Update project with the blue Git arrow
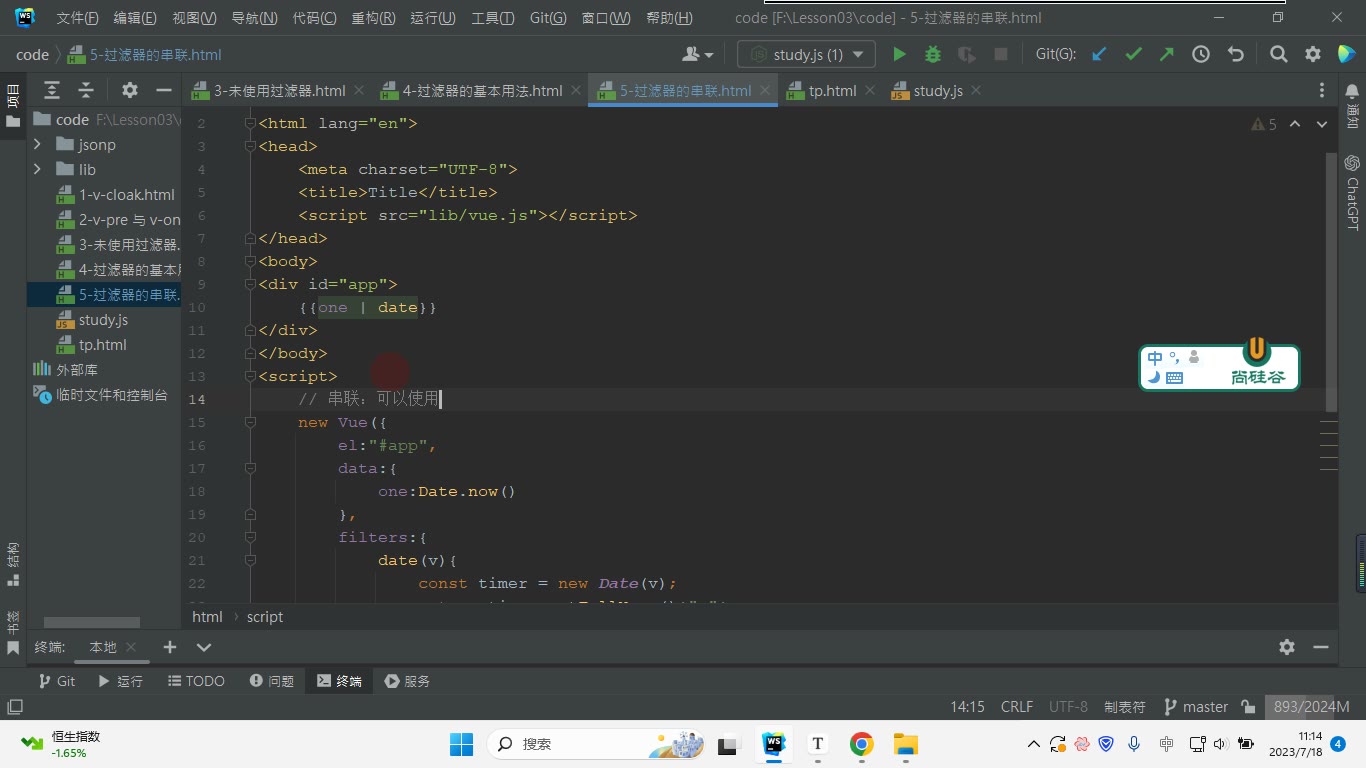The height and width of the screenshot is (768, 1366). [1099, 54]
